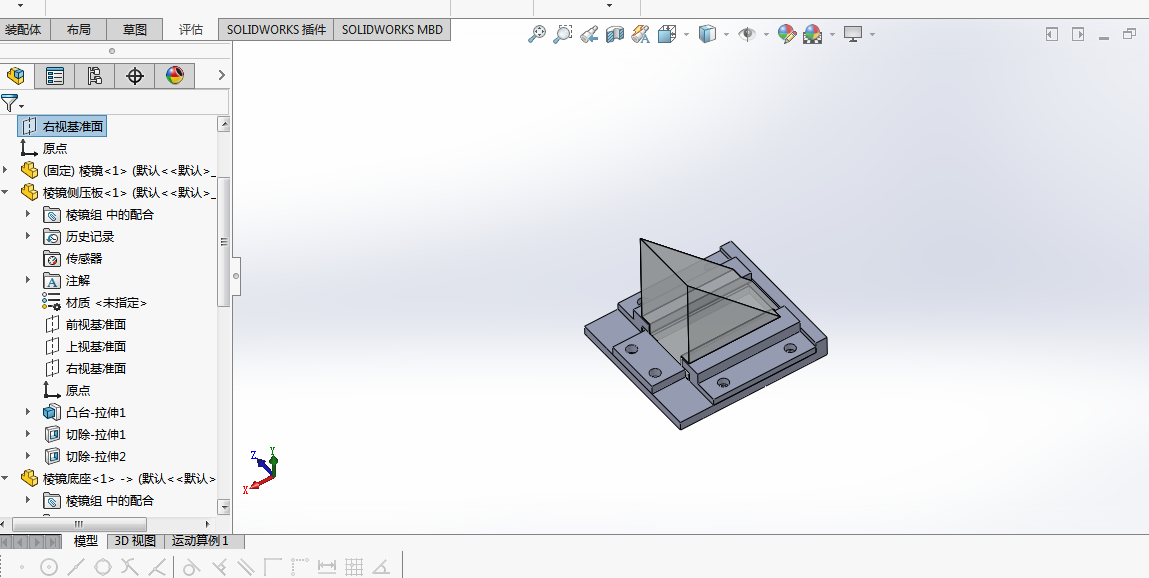This screenshot has height=578, width=1149.
Task: Toggle parallel snap icon
Action: tap(245, 566)
